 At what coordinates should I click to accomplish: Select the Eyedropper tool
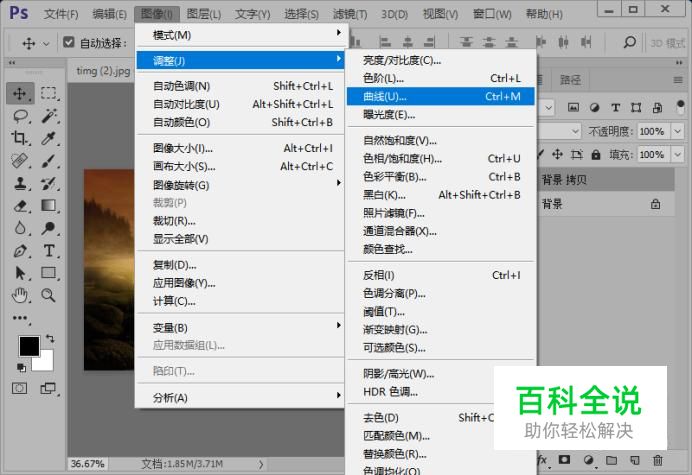click(49, 139)
